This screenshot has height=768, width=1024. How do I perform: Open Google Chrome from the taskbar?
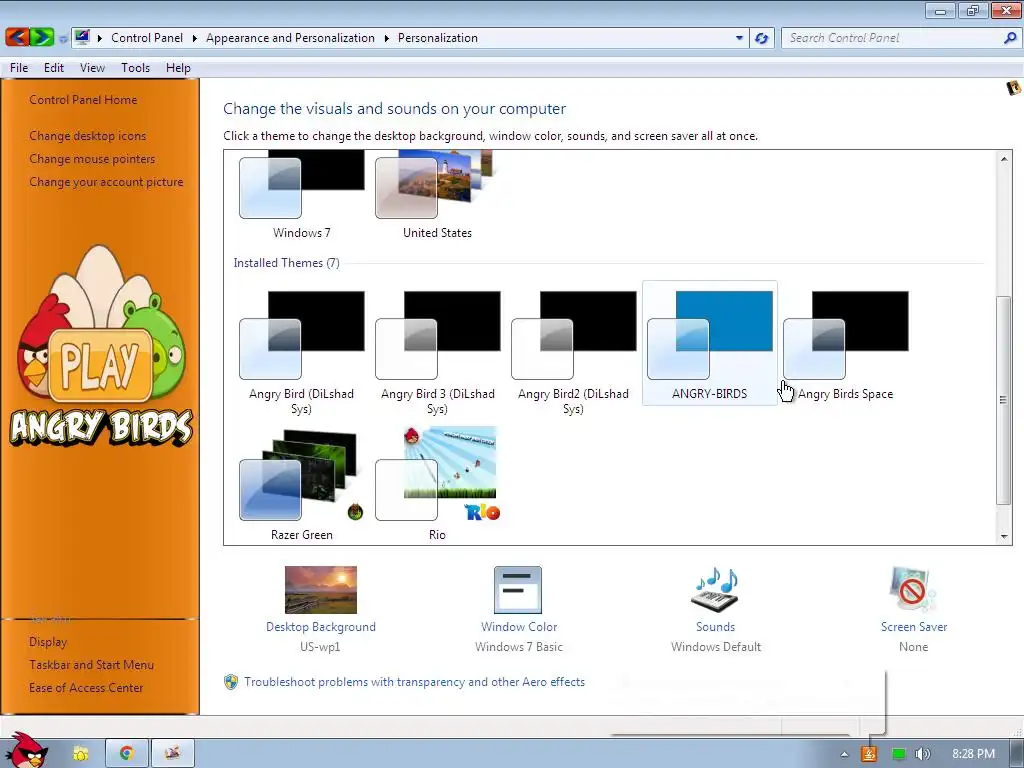pyautogui.click(x=127, y=754)
